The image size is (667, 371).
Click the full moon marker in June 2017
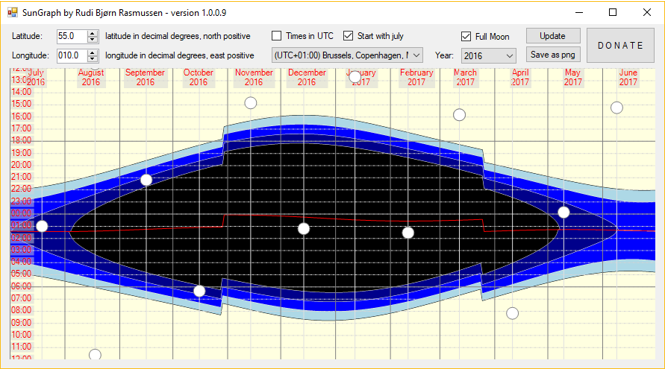(616, 108)
